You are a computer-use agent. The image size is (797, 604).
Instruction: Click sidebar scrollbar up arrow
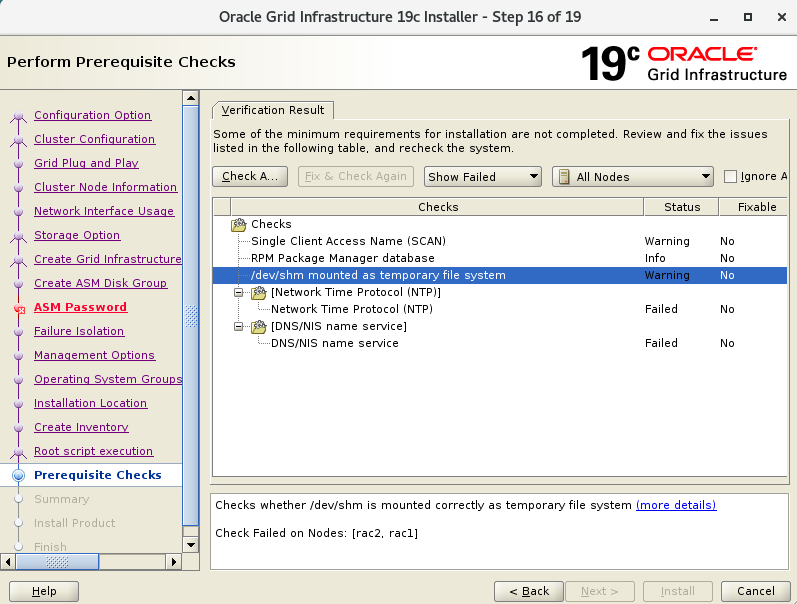point(191,97)
